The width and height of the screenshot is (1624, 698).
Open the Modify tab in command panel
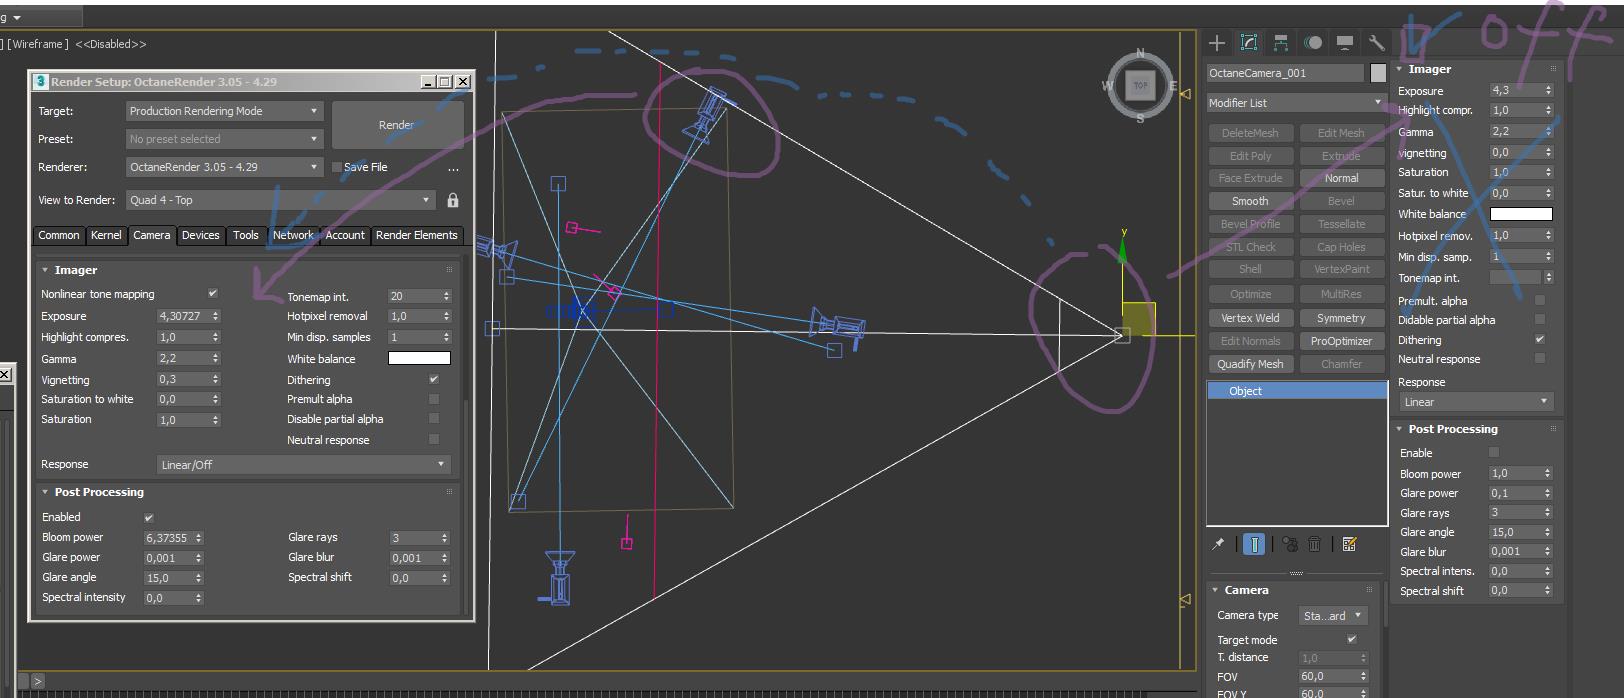pyautogui.click(x=1249, y=42)
